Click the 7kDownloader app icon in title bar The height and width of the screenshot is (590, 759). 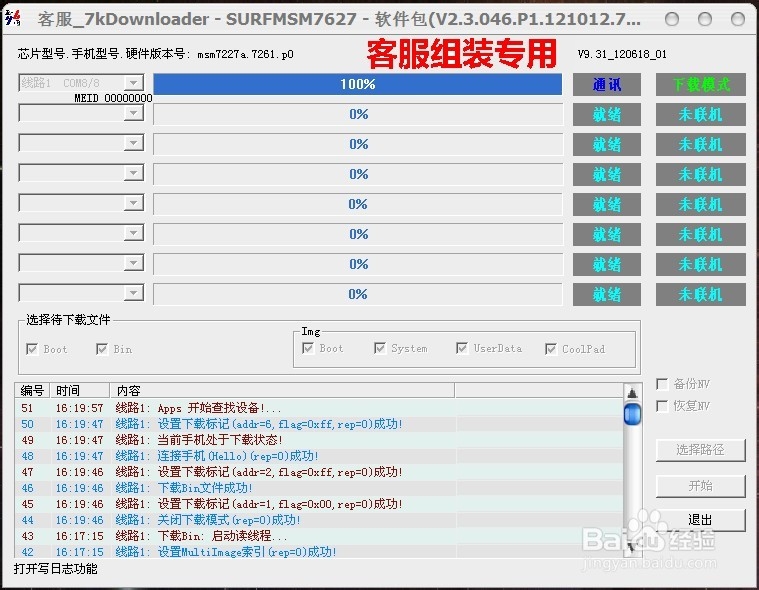13,18
